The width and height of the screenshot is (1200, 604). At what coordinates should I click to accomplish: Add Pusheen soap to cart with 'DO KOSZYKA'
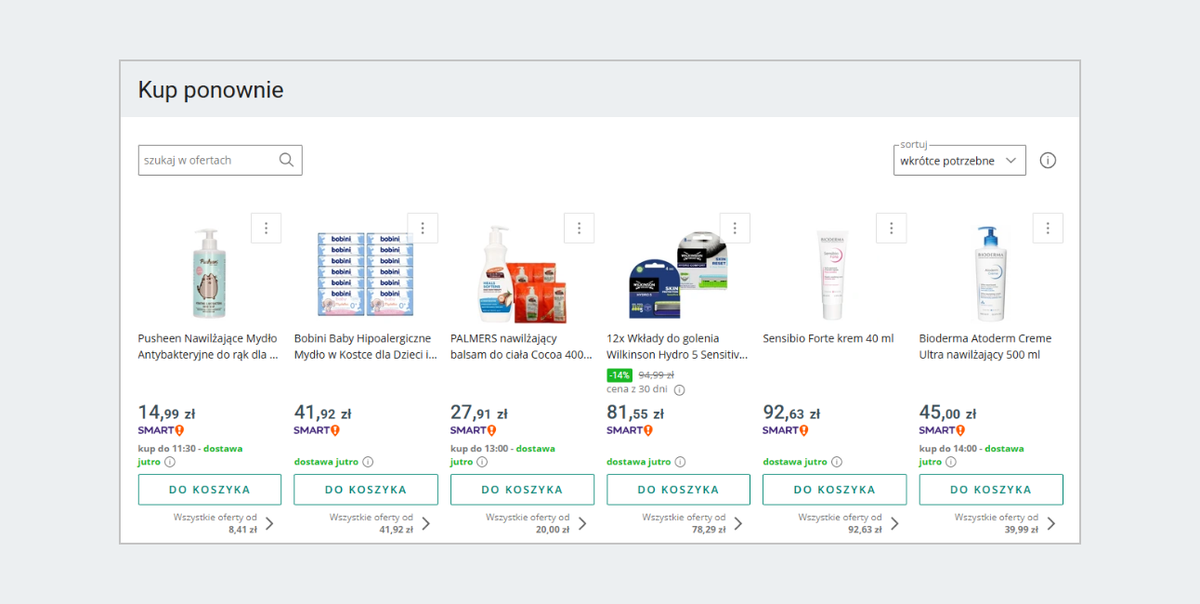209,490
